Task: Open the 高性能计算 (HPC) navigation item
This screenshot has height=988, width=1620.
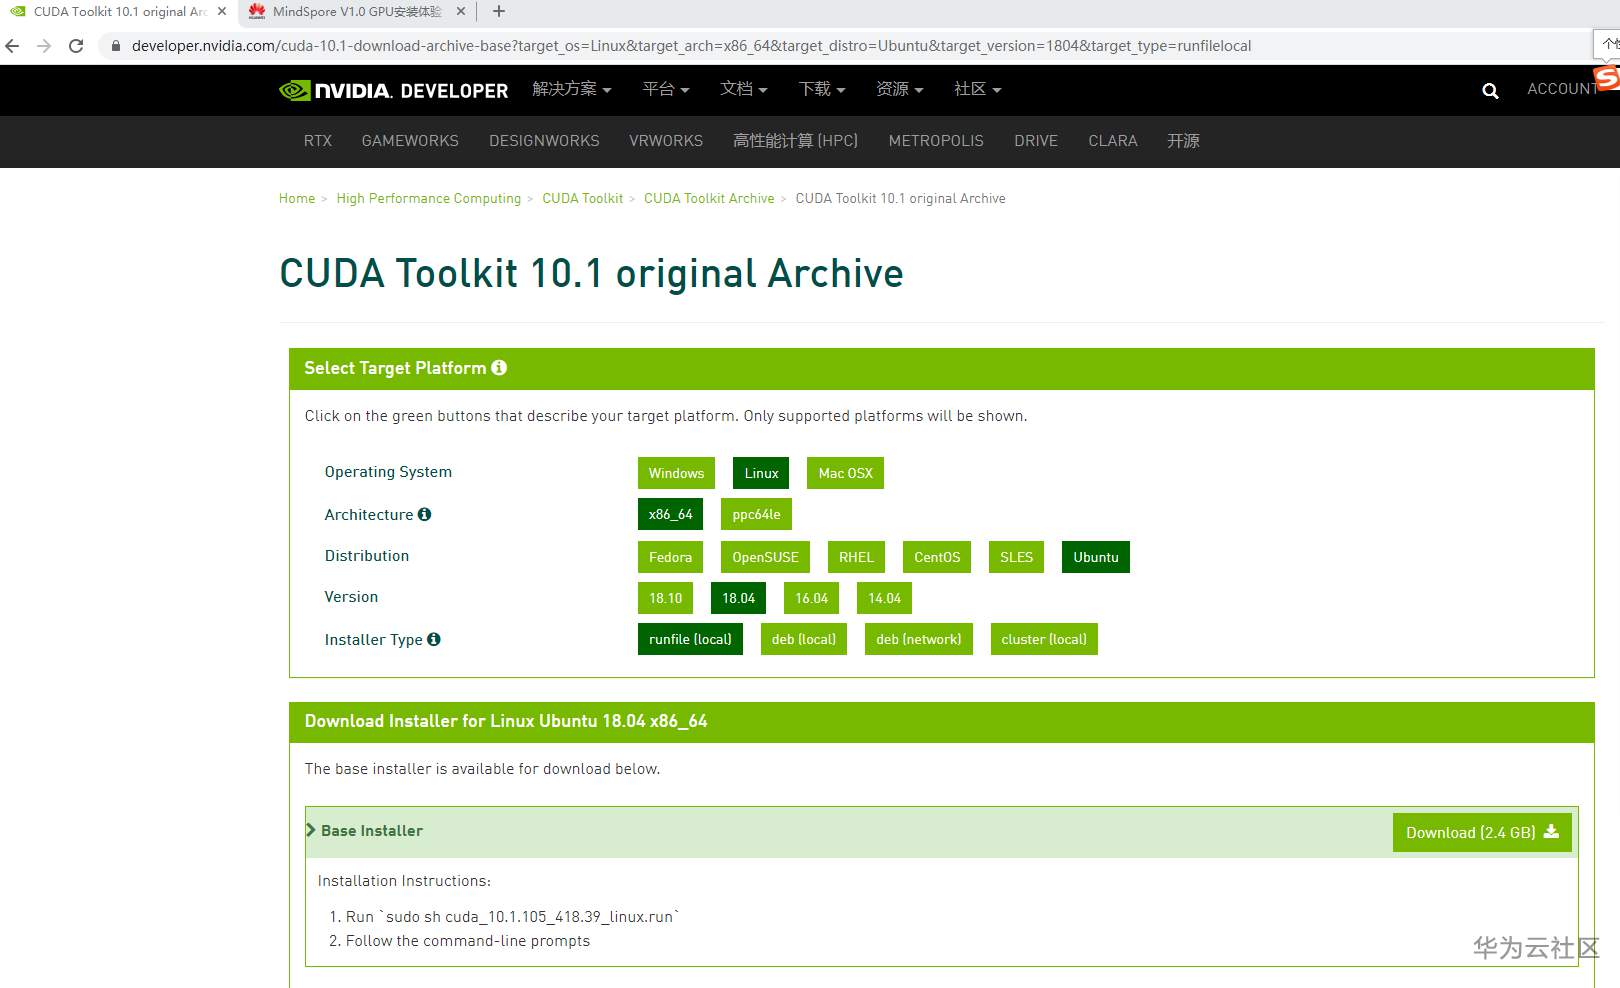Action: click(x=796, y=141)
